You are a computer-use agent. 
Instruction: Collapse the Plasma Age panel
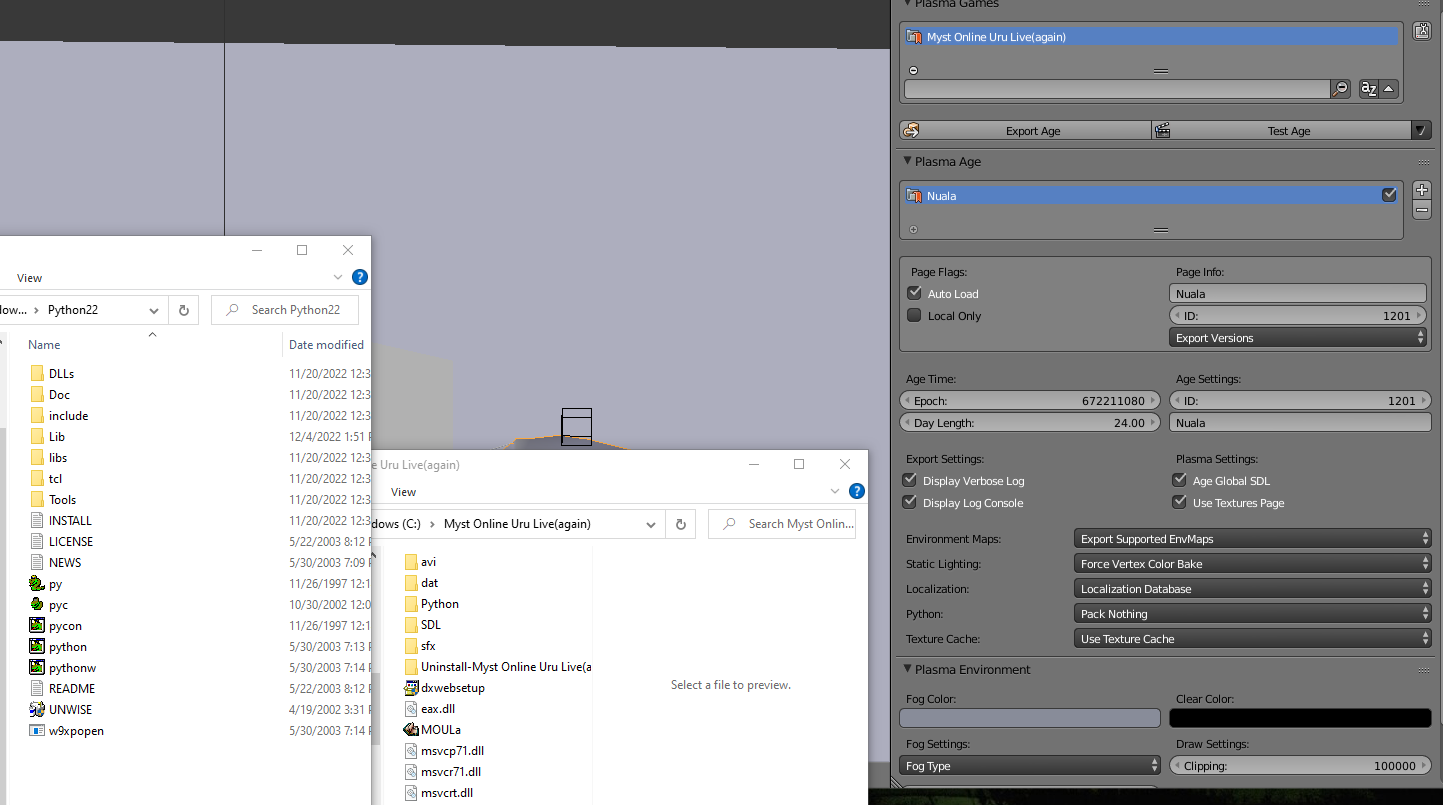pyautogui.click(x=907, y=161)
